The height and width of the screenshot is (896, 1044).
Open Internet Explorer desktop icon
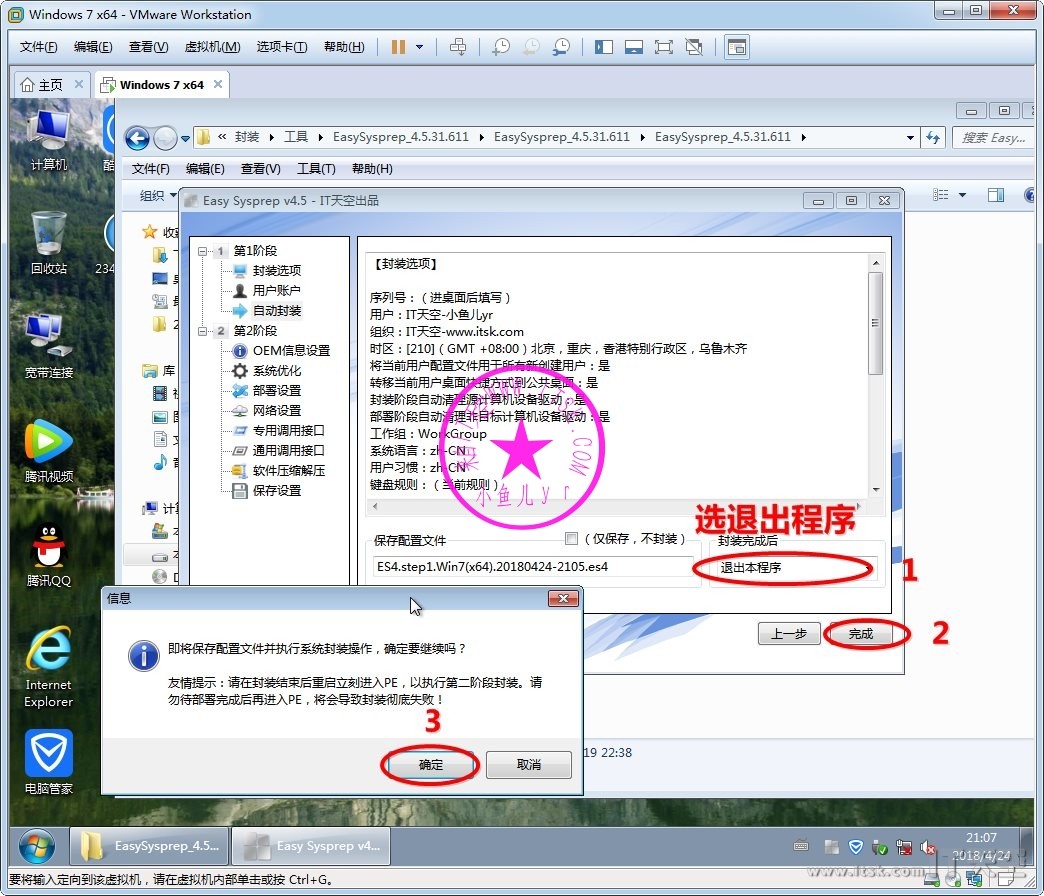[x=48, y=667]
